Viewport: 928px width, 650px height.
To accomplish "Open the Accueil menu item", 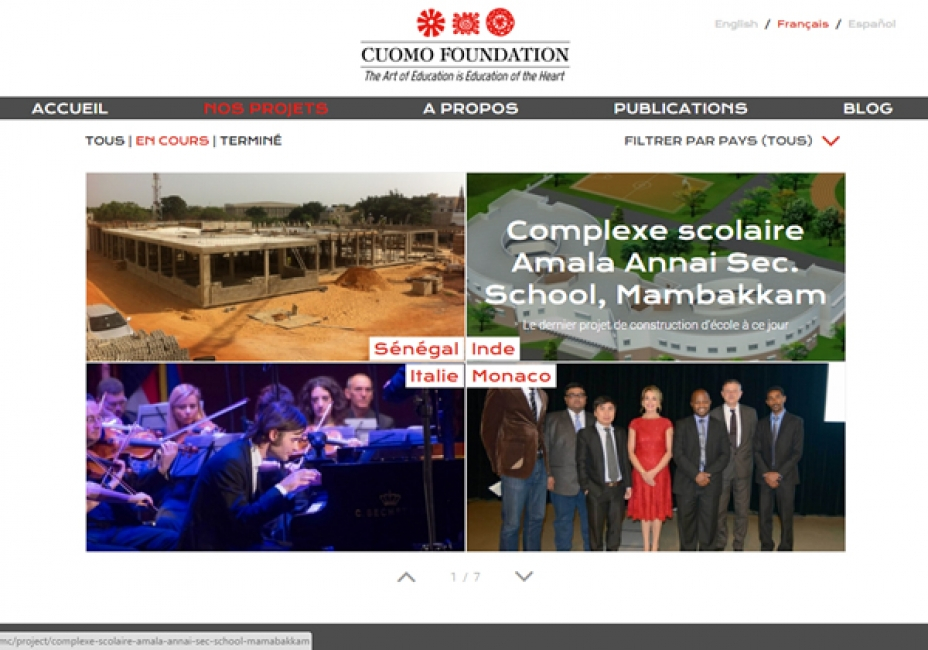I will [70, 108].
